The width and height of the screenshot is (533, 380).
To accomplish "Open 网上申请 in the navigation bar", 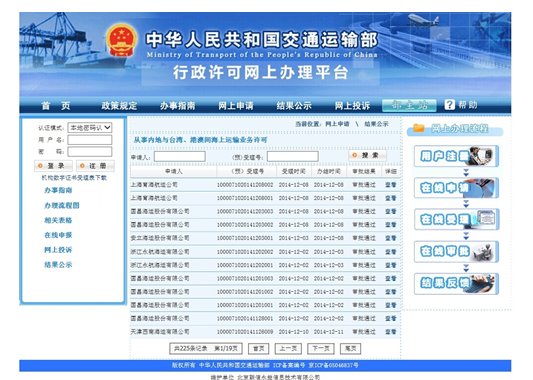I will 236,106.
